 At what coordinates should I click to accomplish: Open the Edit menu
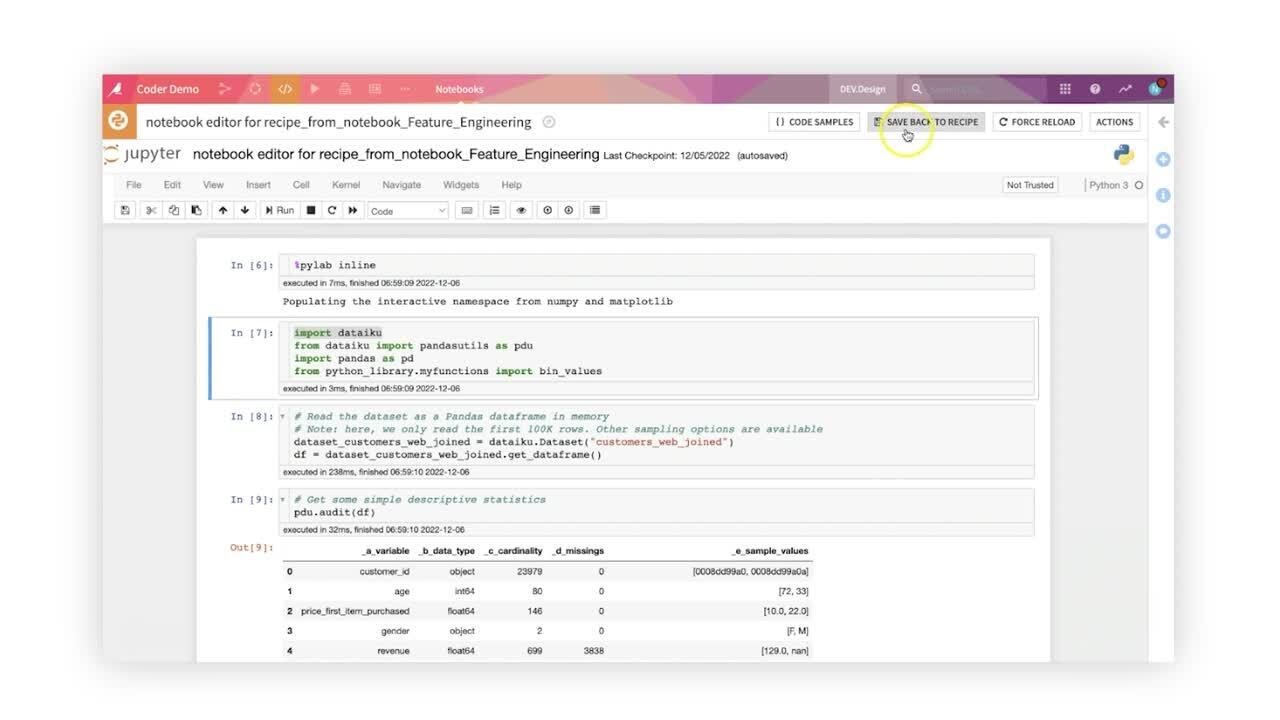[172, 185]
